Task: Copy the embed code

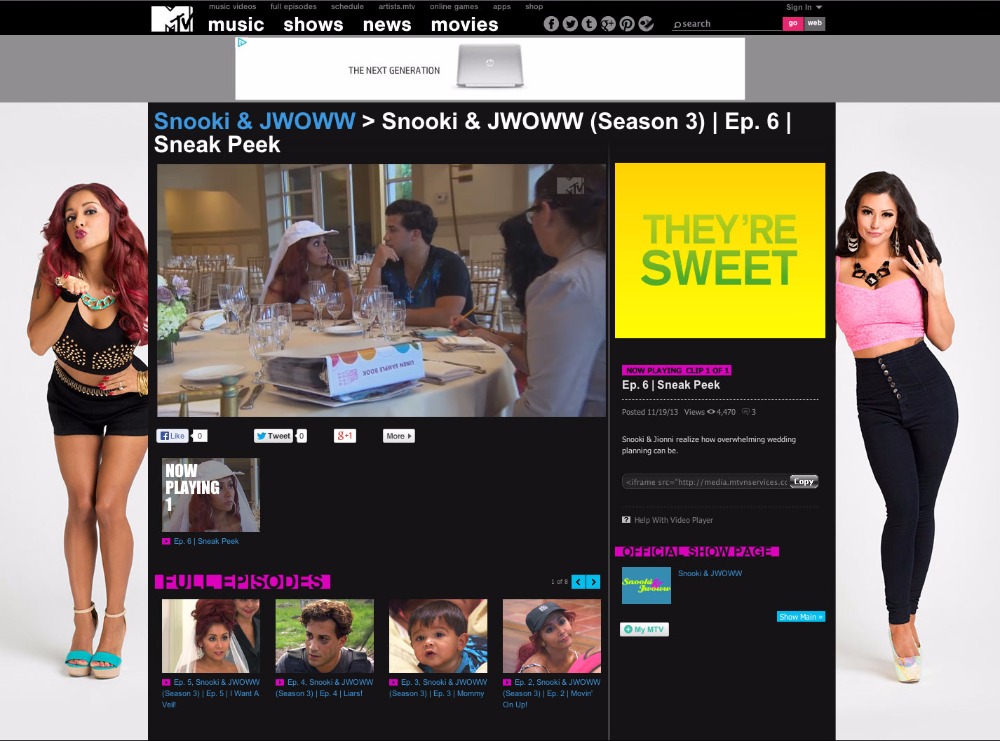Action: click(x=804, y=481)
